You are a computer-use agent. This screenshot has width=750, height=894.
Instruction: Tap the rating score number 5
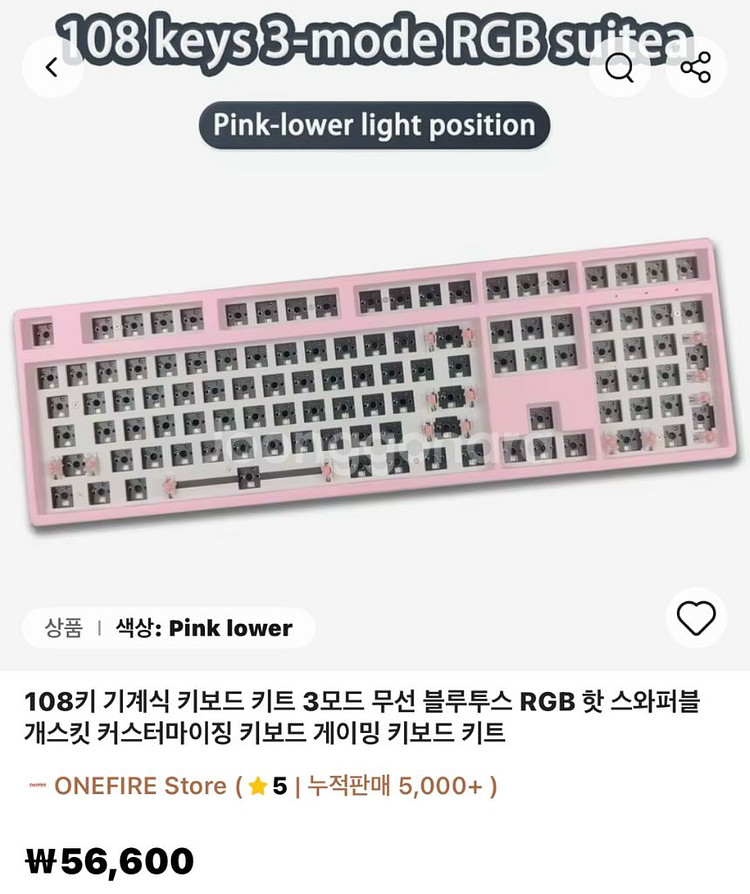[x=280, y=786]
